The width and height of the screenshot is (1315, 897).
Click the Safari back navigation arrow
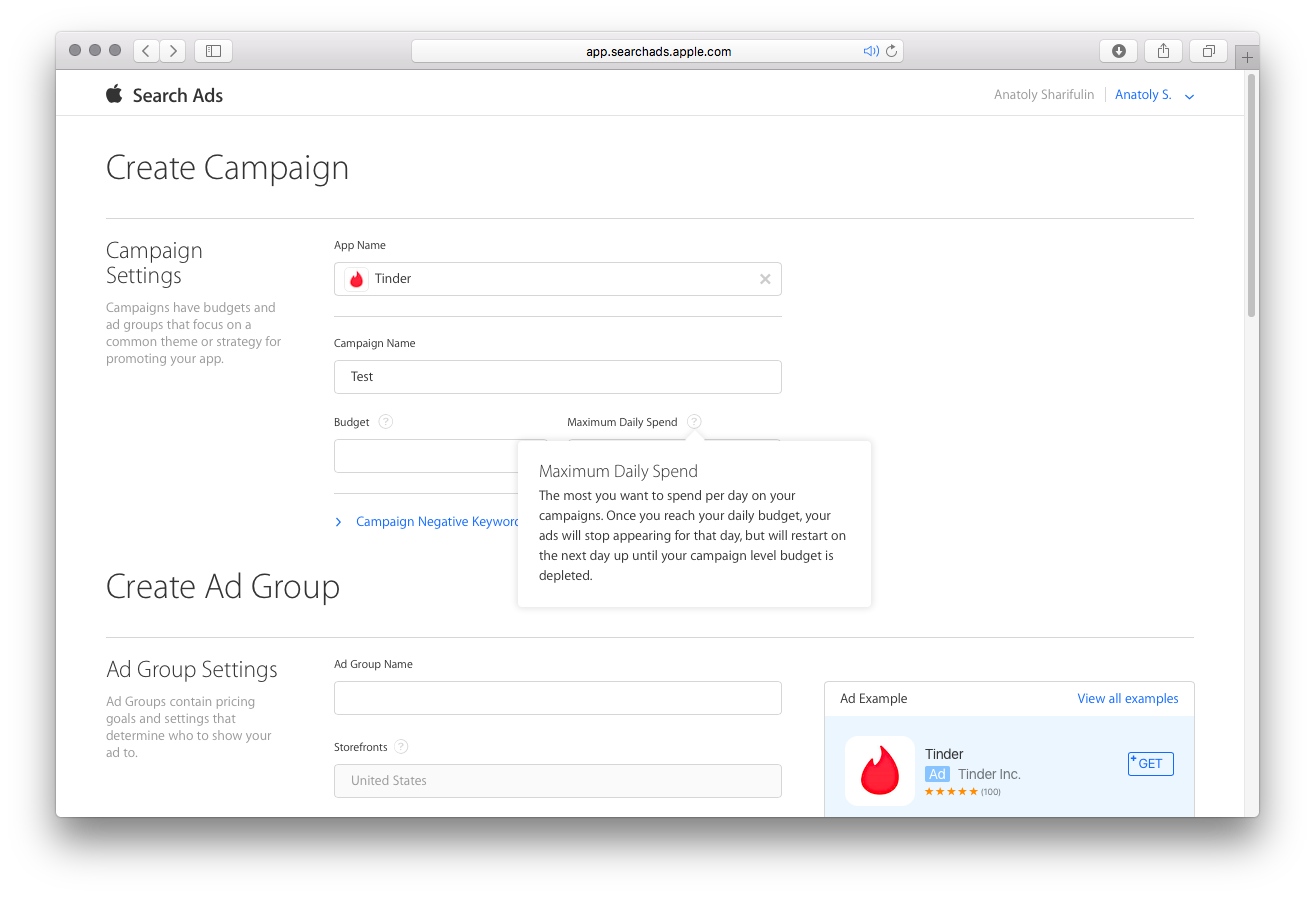coord(146,51)
